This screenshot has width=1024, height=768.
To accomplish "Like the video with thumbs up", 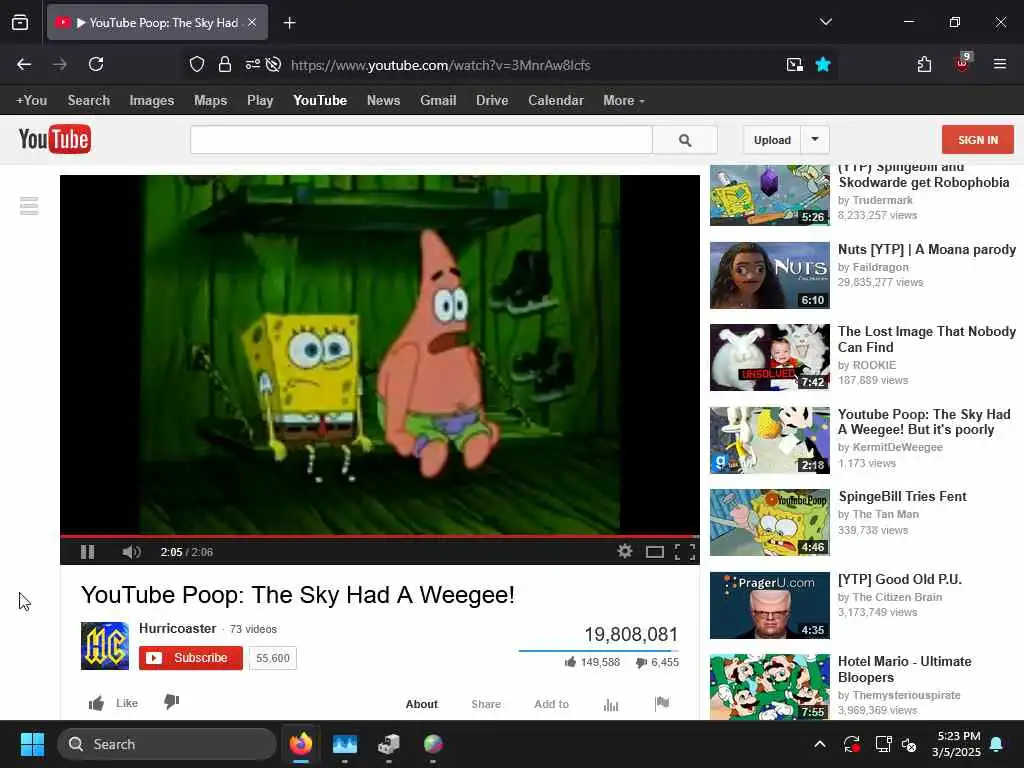I will coord(97,703).
